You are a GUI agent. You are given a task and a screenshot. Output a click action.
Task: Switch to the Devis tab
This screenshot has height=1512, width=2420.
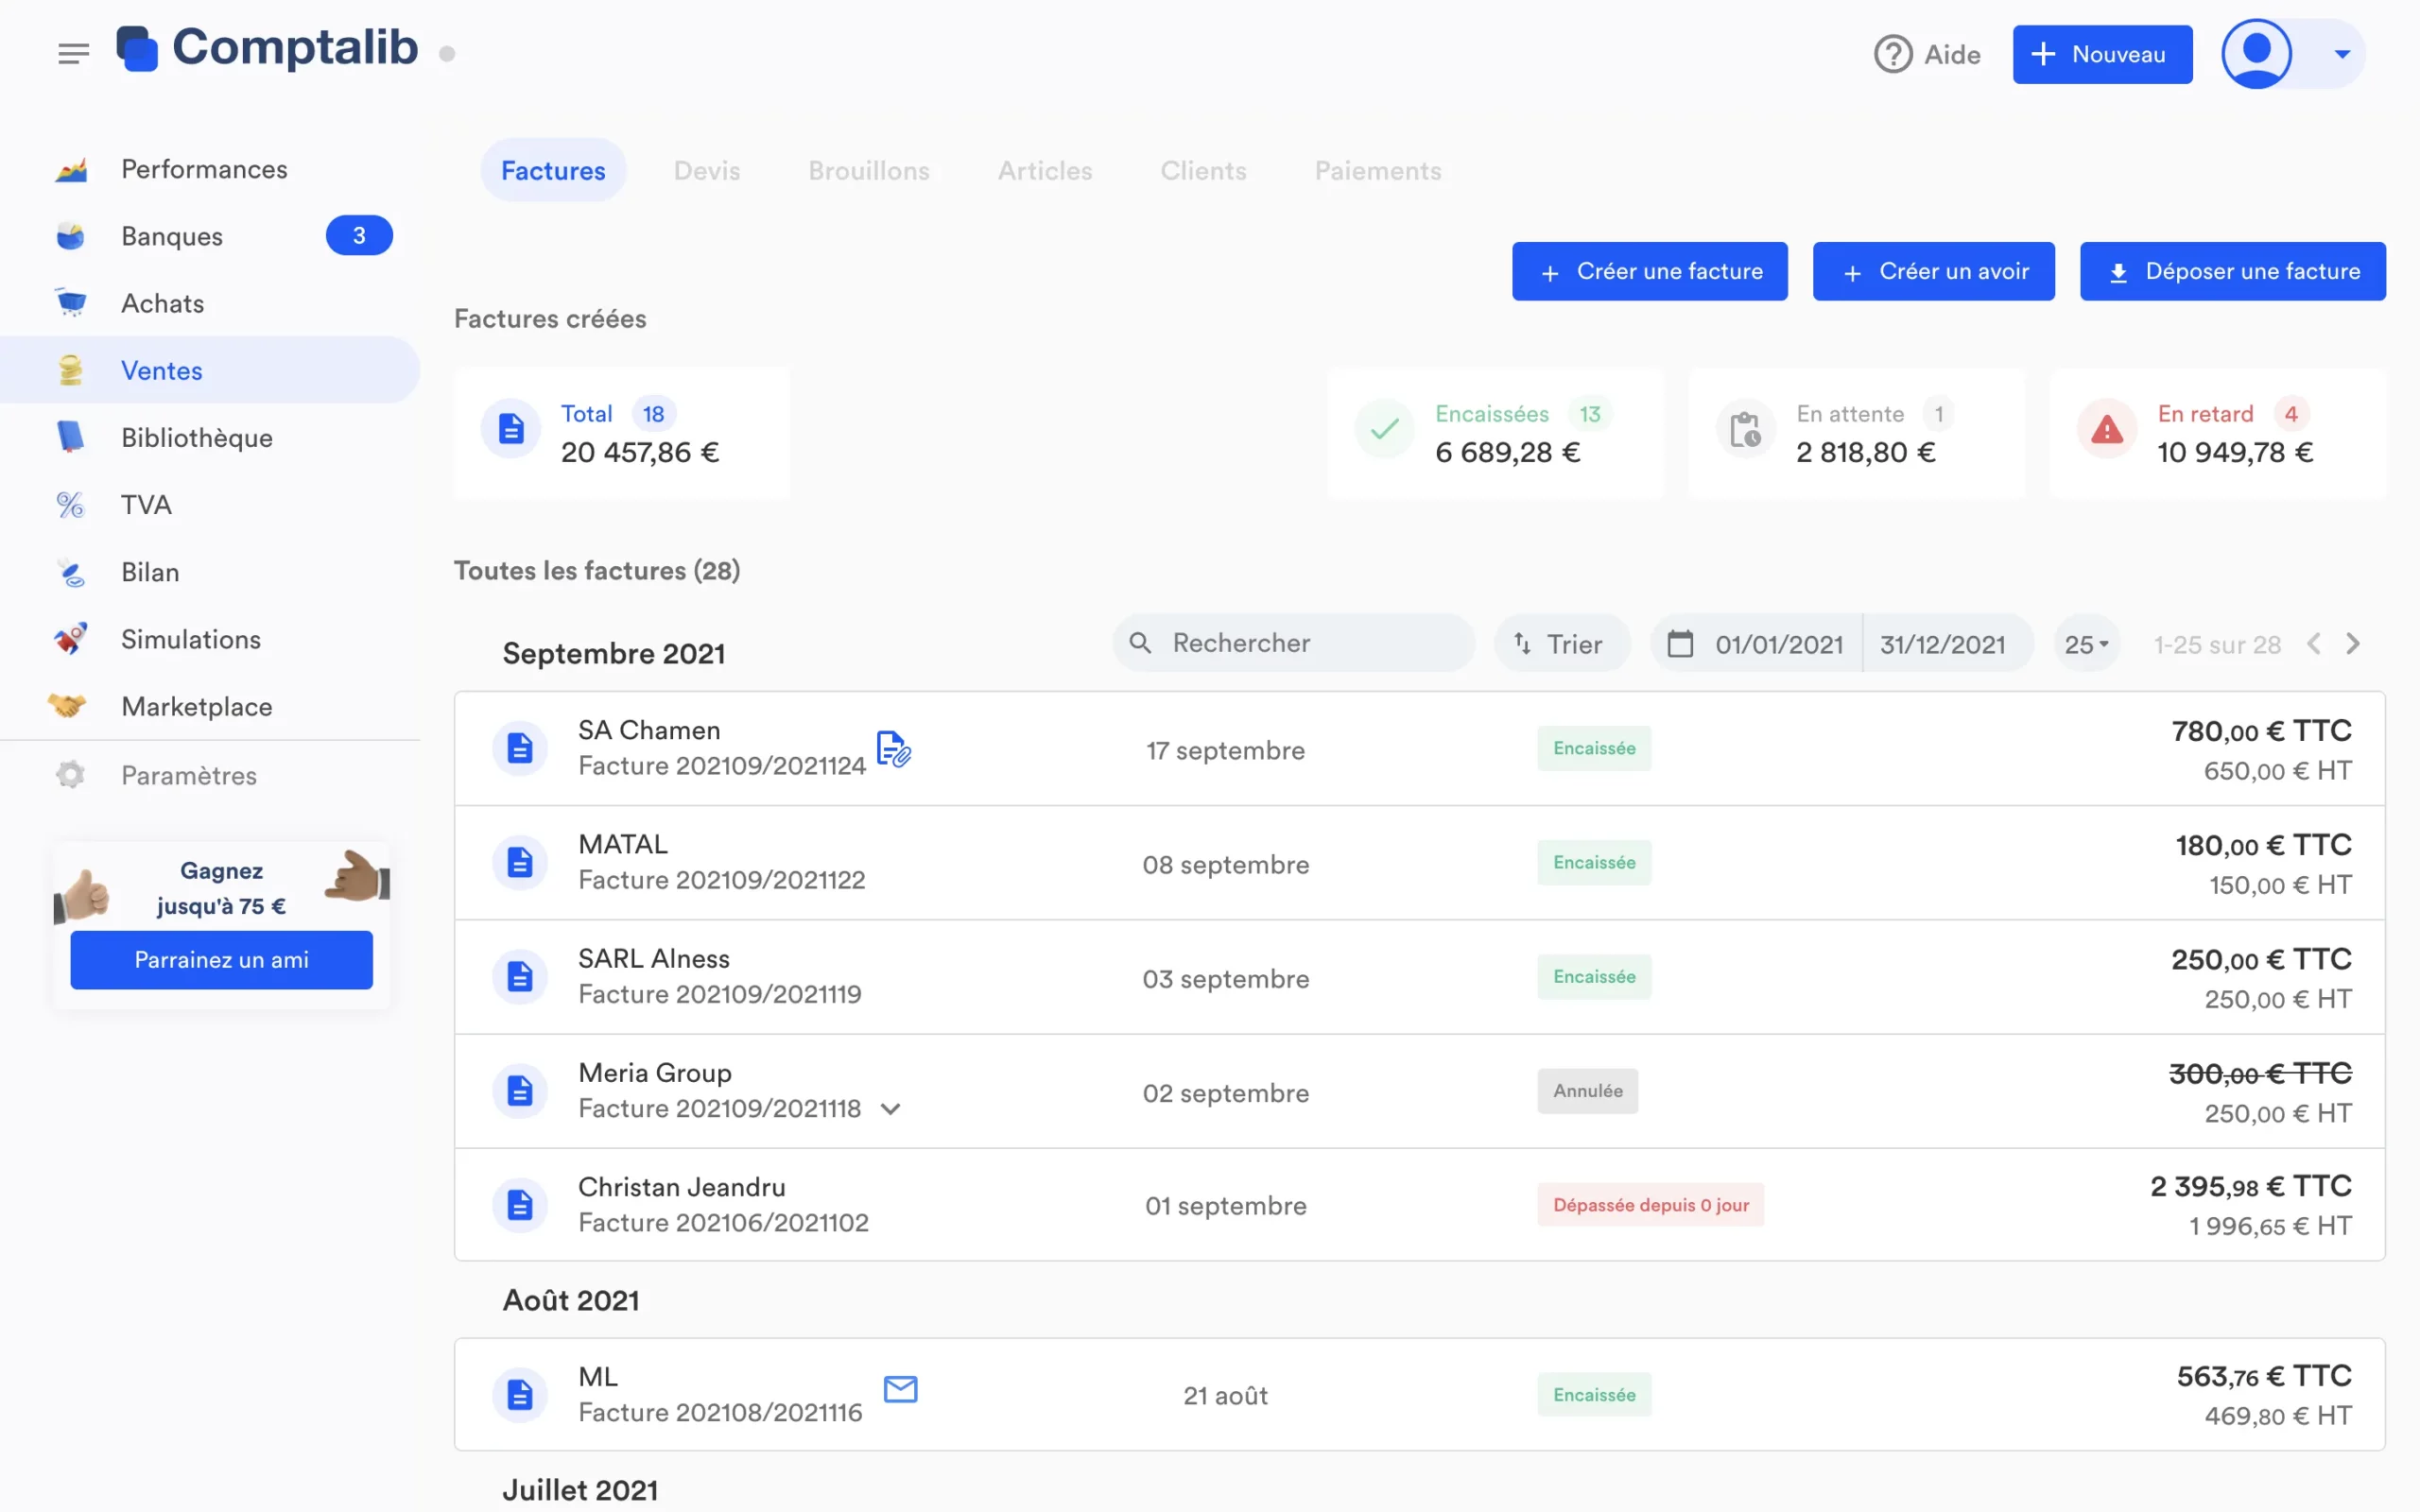pos(707,171)
